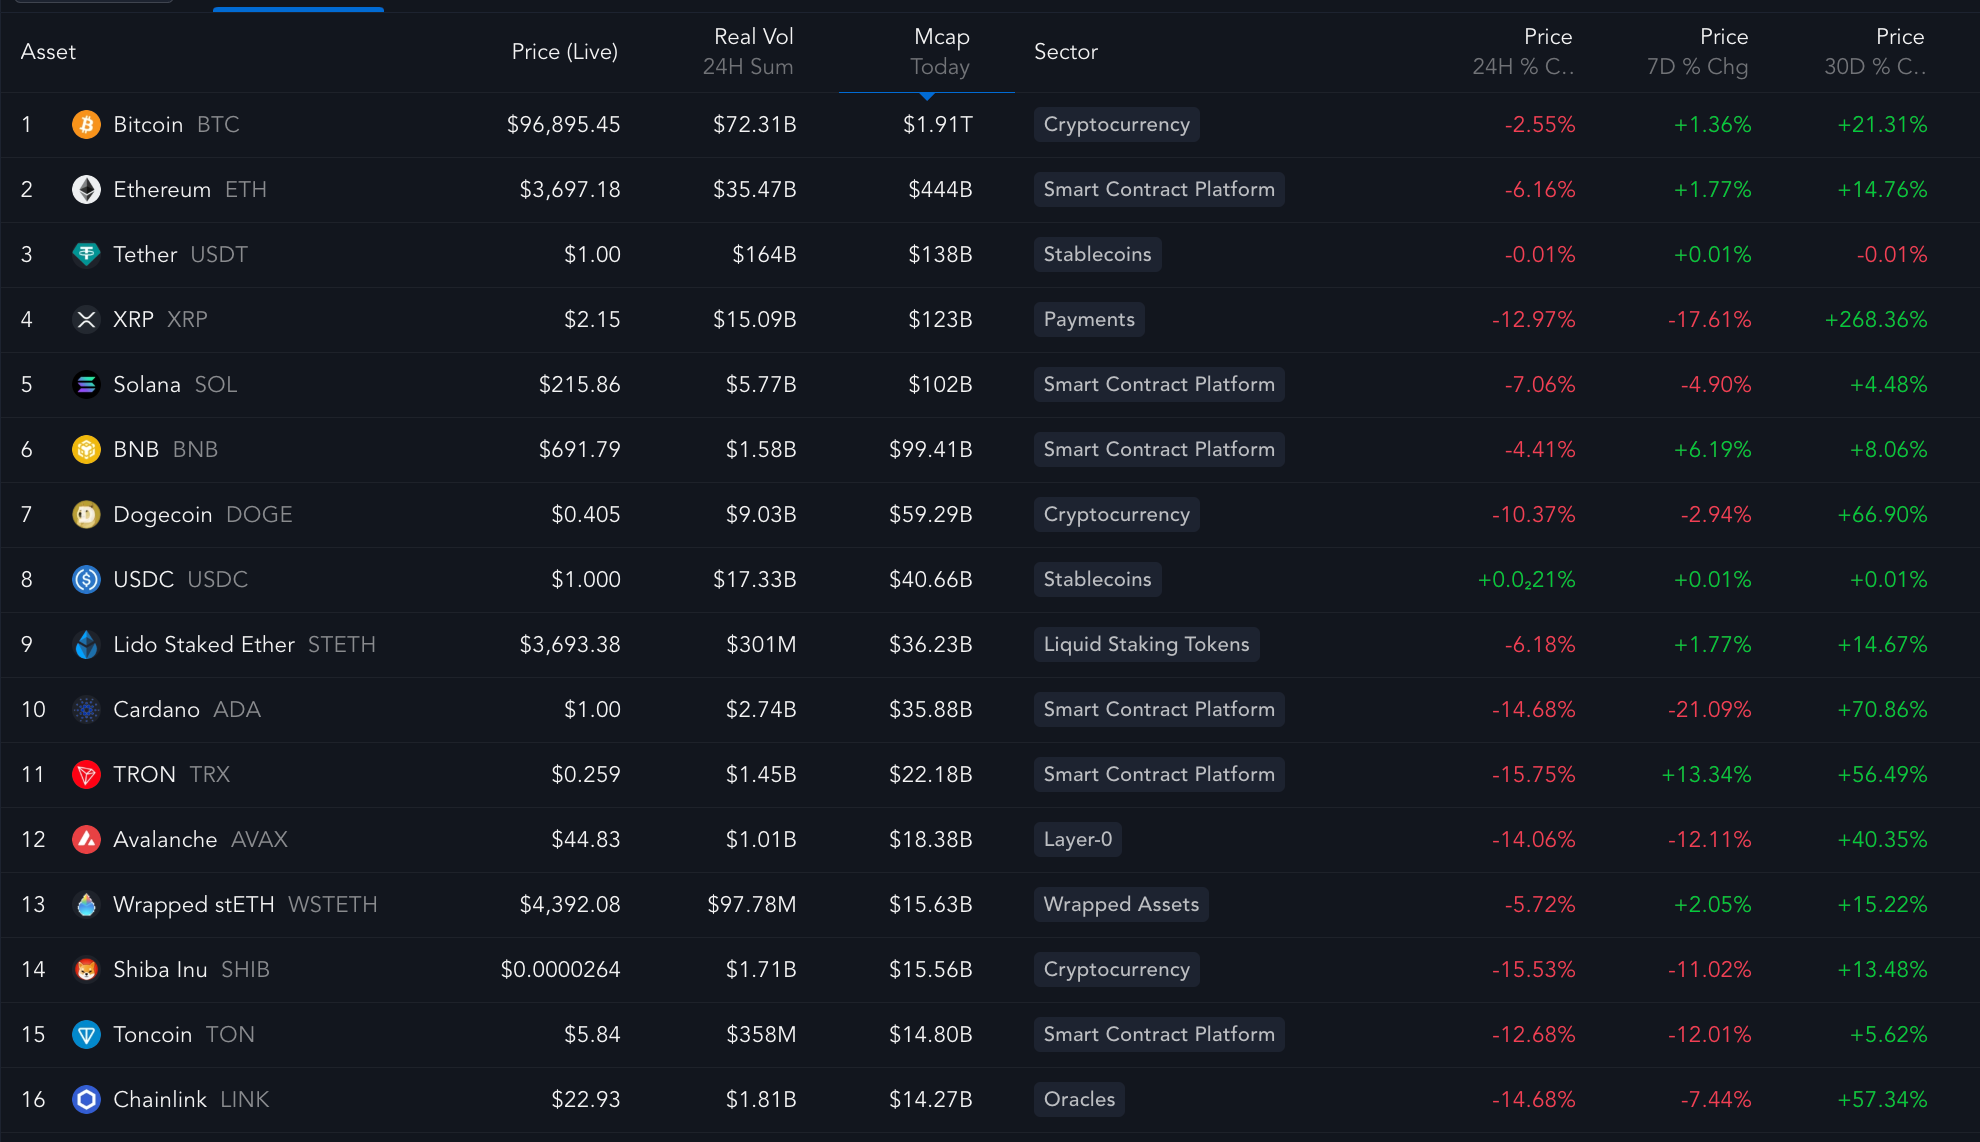Click the Toncoin logo icon
The width and height of the screenshot is (1980, 1142).
click(x=87, y=1035)
